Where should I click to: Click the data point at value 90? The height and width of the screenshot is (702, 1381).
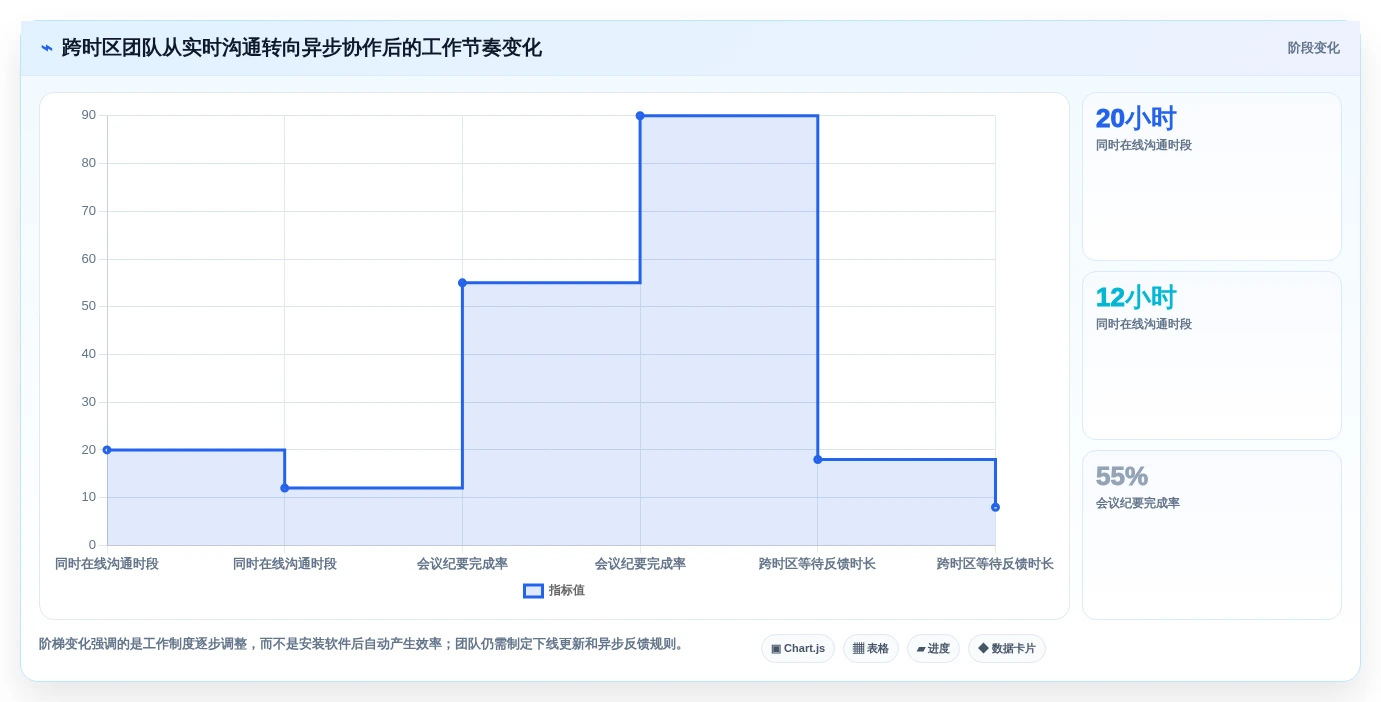tap(640, 116)
